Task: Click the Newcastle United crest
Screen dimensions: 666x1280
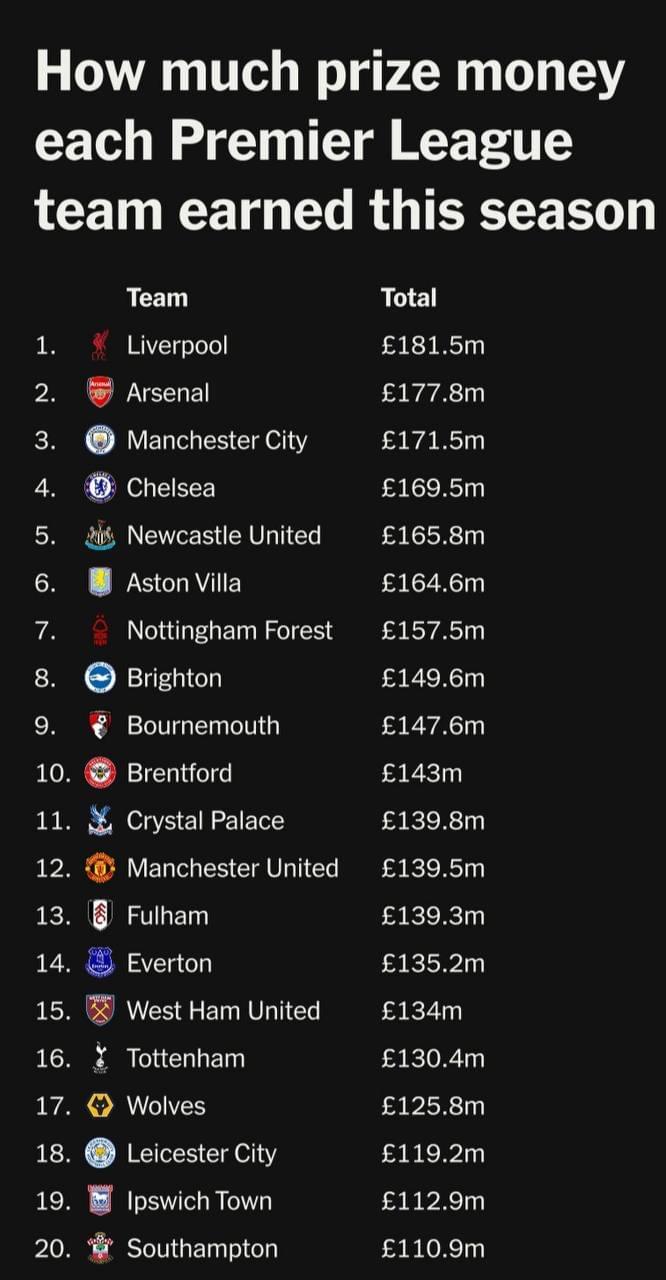Action: pyautogui.click(x=100, y=535)
